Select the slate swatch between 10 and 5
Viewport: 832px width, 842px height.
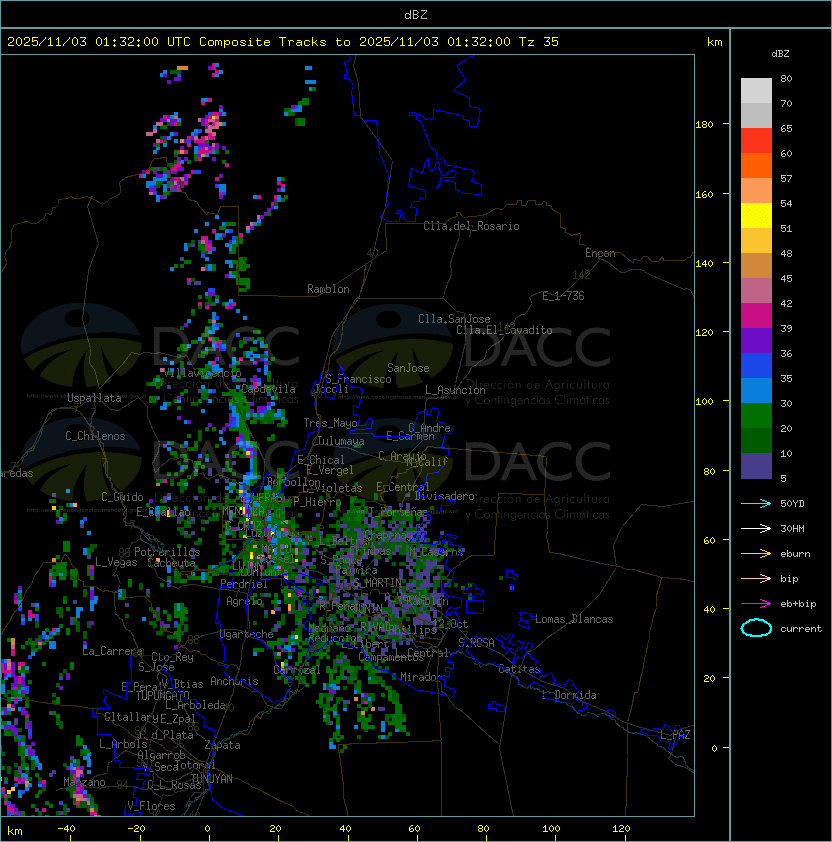pyautogui.click(x=756, y=466)
